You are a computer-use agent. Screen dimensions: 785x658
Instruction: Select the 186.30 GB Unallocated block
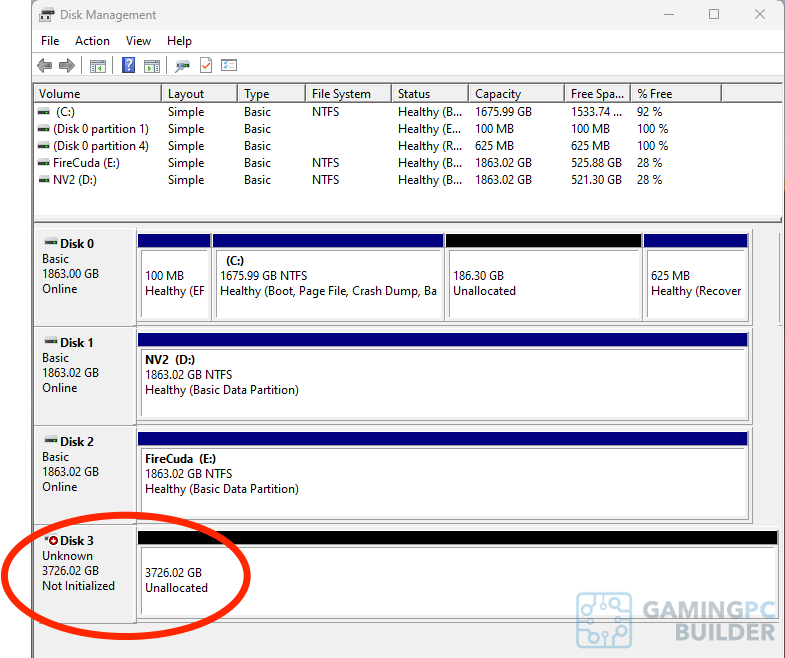coord(544,276)
